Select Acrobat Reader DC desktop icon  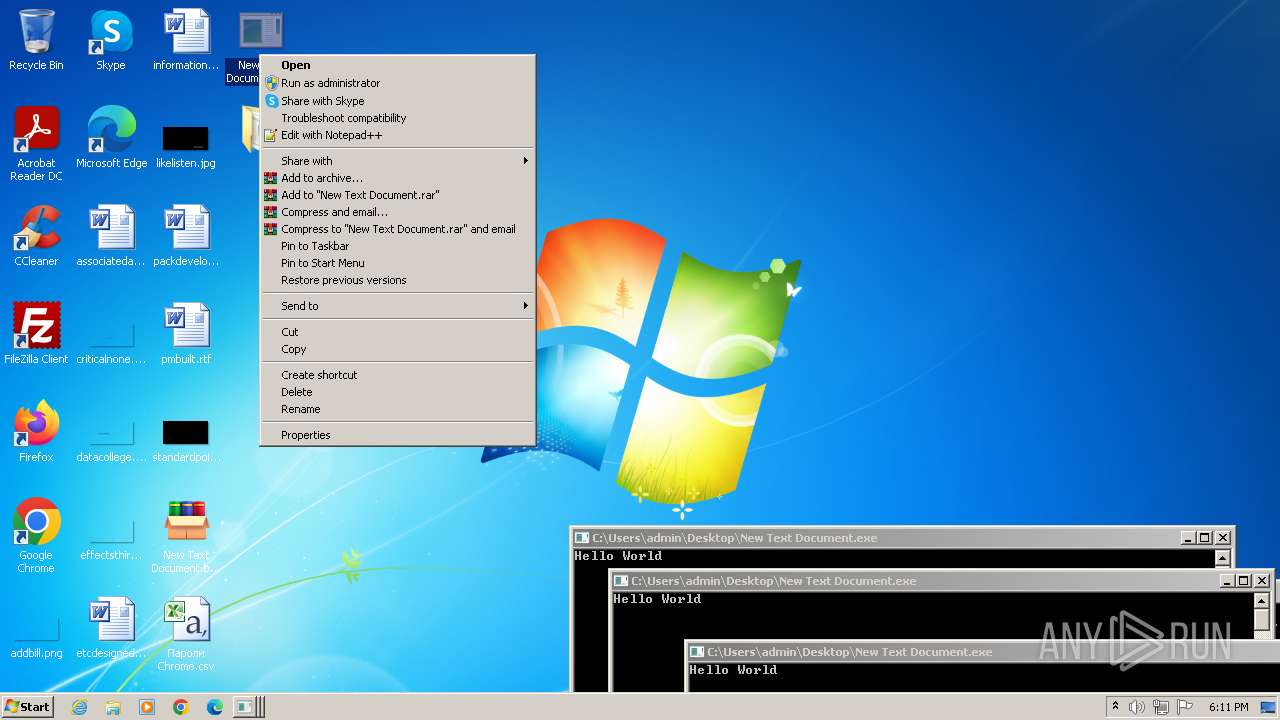[36, 144]
